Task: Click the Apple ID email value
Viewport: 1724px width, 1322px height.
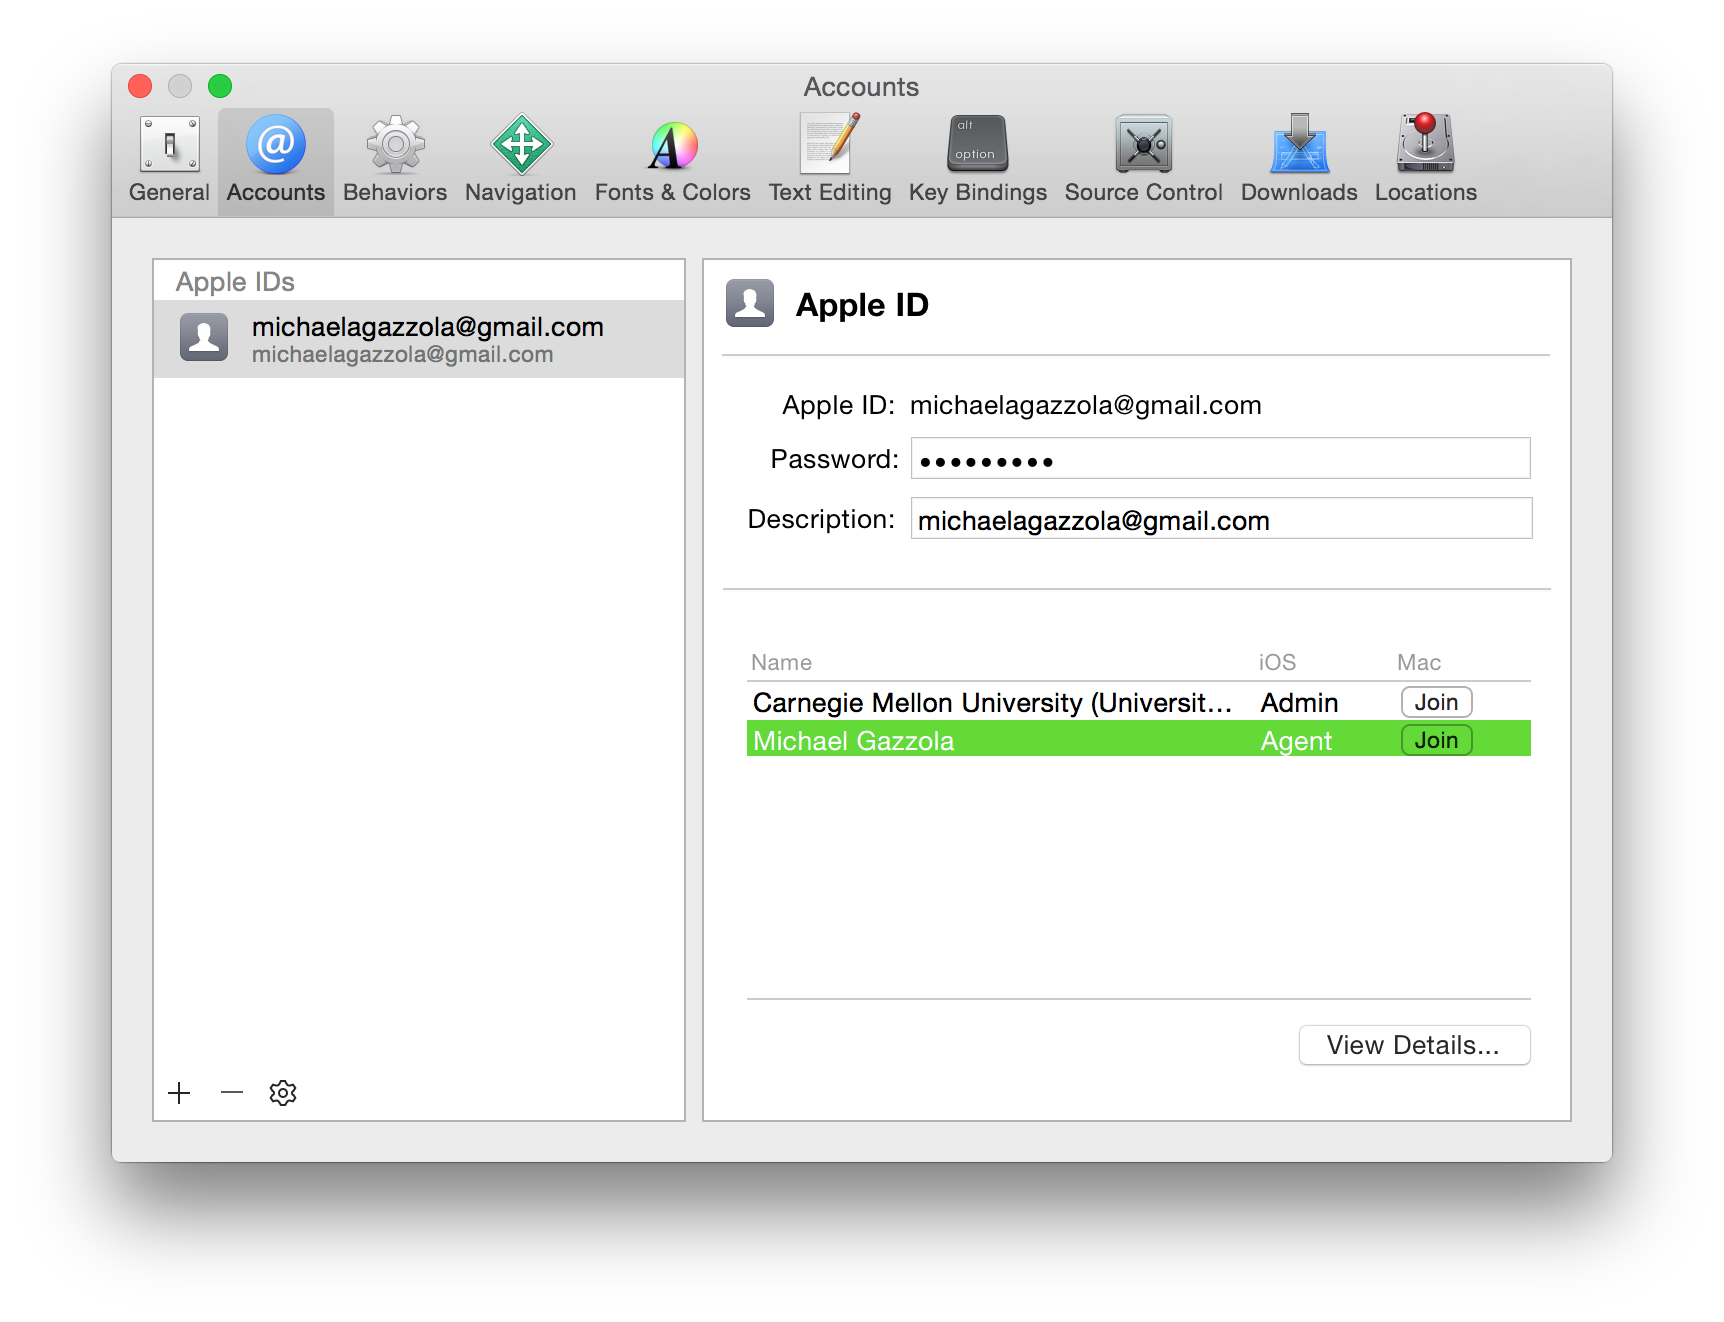Action: coord(1085,405)
